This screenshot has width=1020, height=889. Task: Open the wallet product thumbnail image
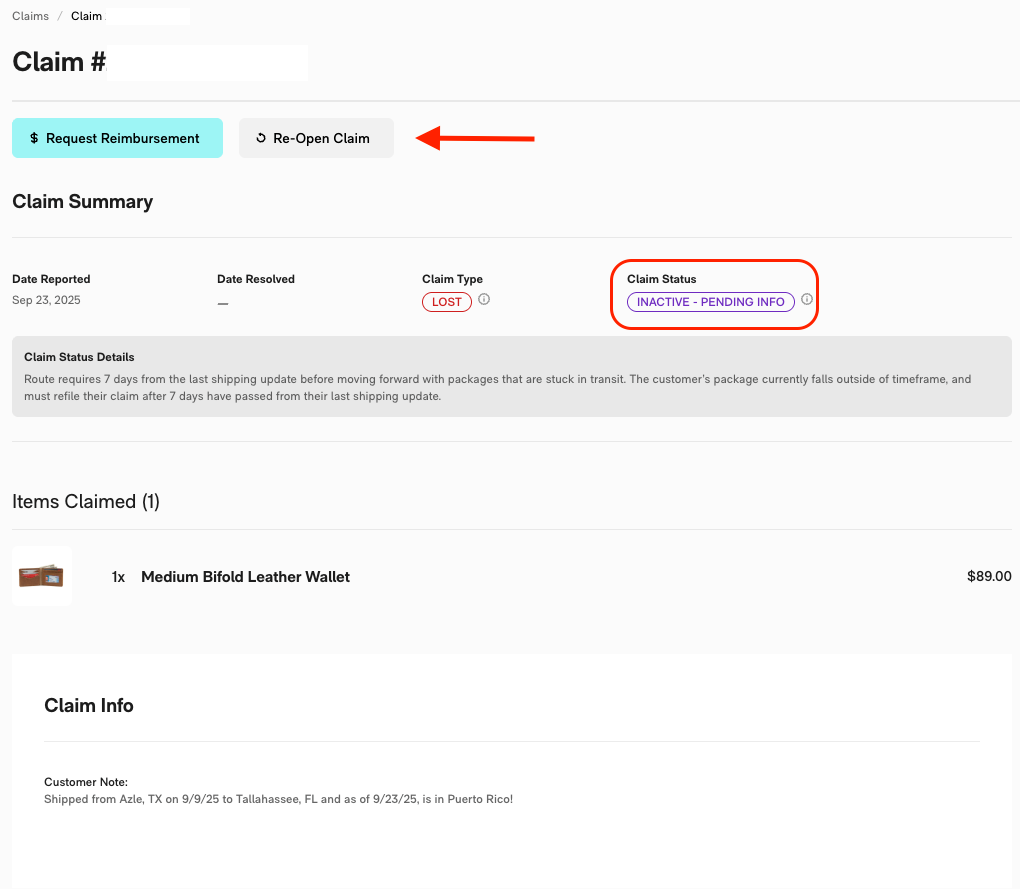(41, 576)
